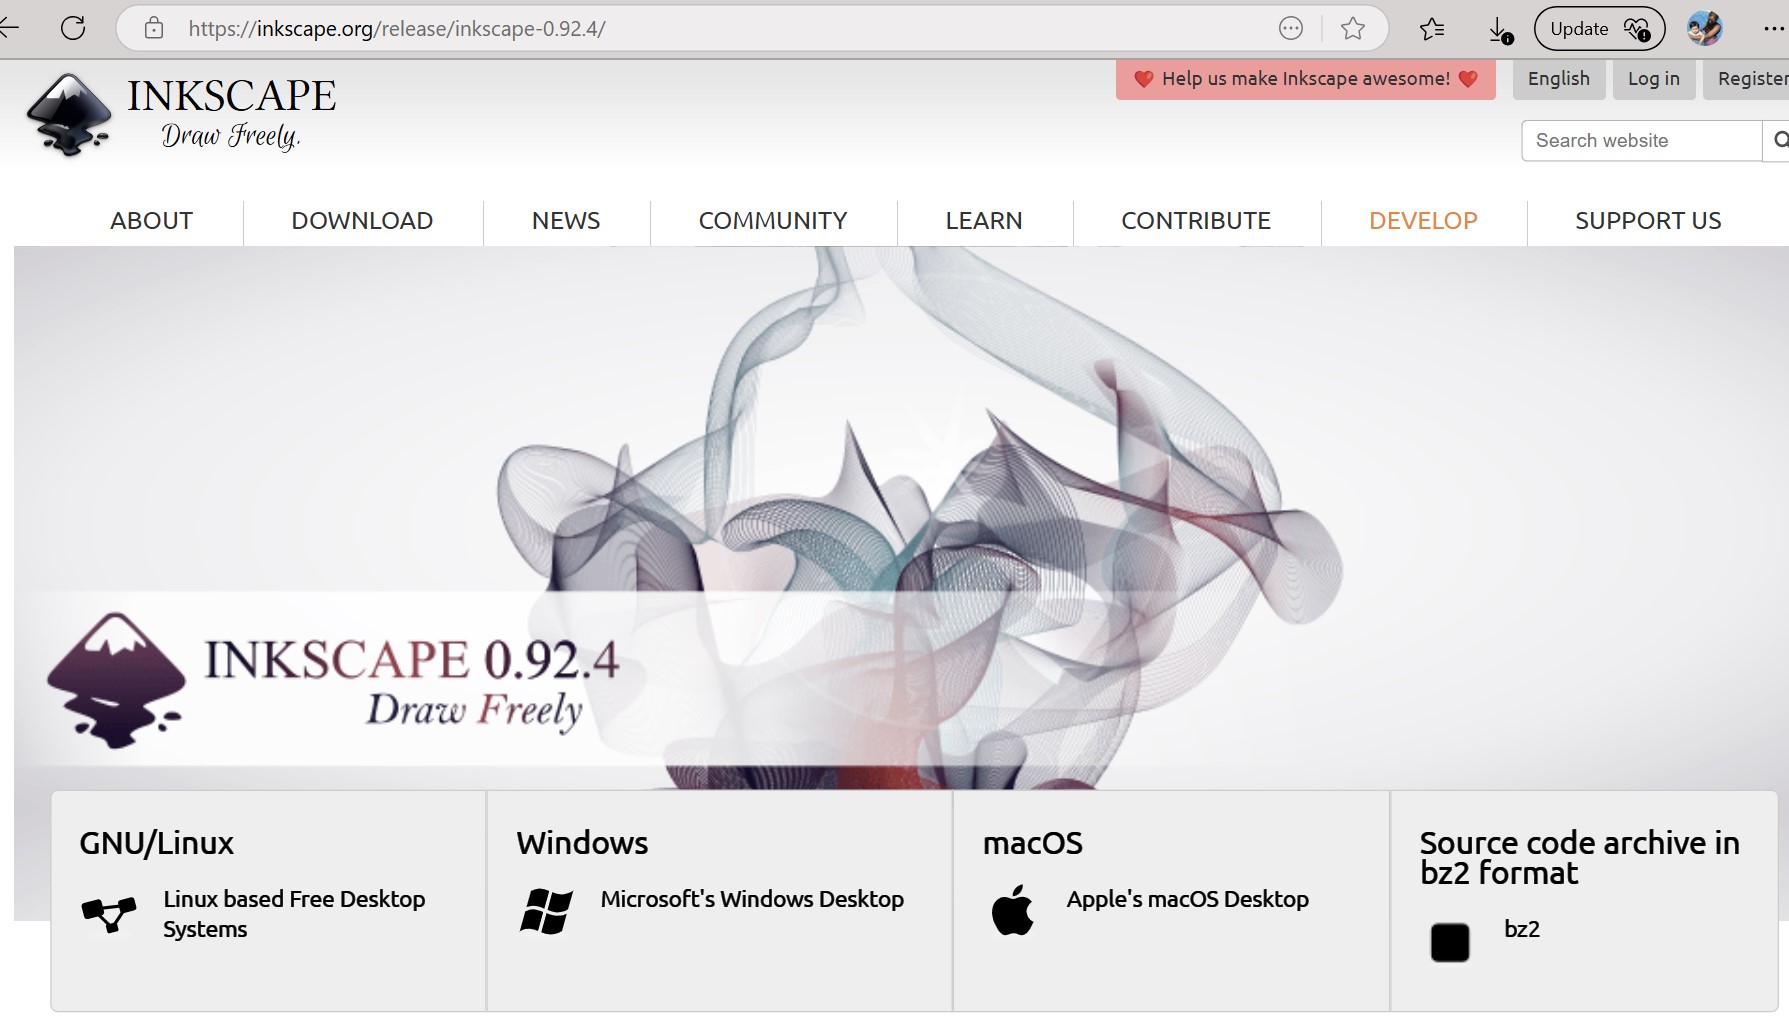Open the ABOUT menu
The image size is (1789, 1023).
point(152,221)
